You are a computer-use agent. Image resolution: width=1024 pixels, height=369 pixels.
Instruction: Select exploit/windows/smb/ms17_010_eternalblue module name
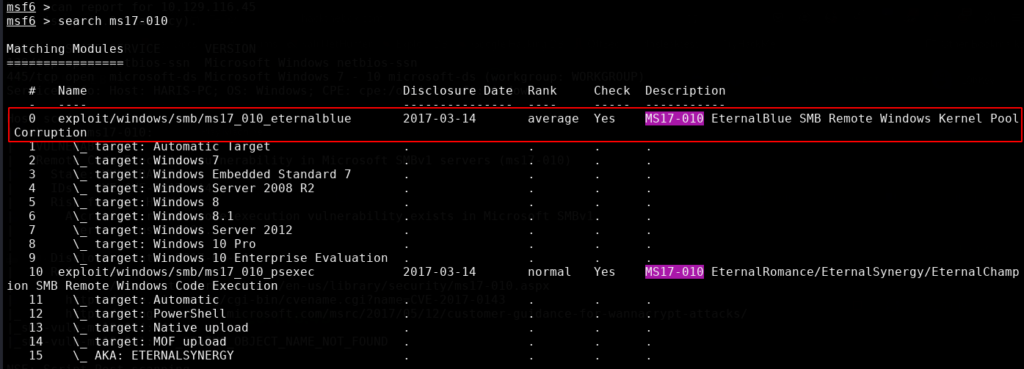[x=204, y=119]
